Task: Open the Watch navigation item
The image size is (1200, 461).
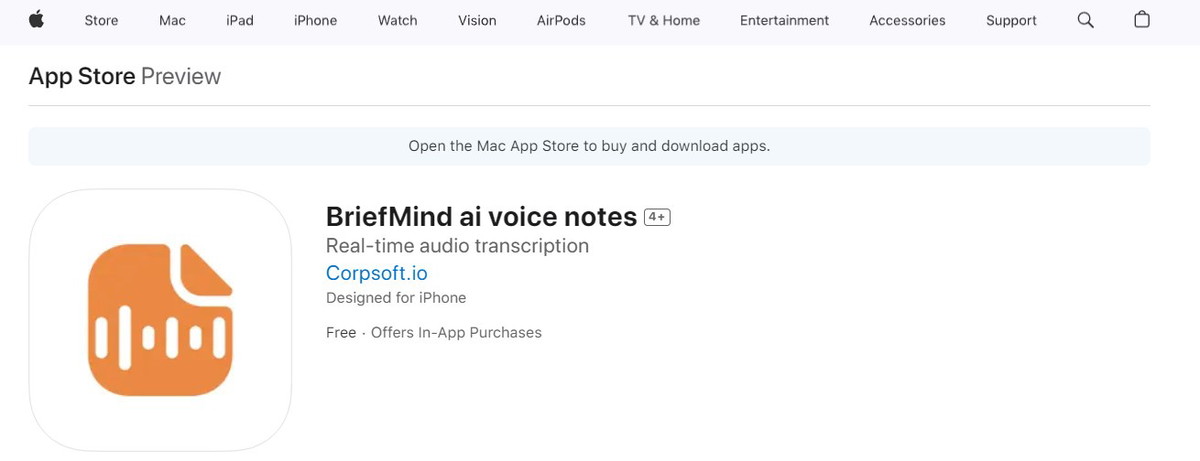Action: (x=397, y=20)
